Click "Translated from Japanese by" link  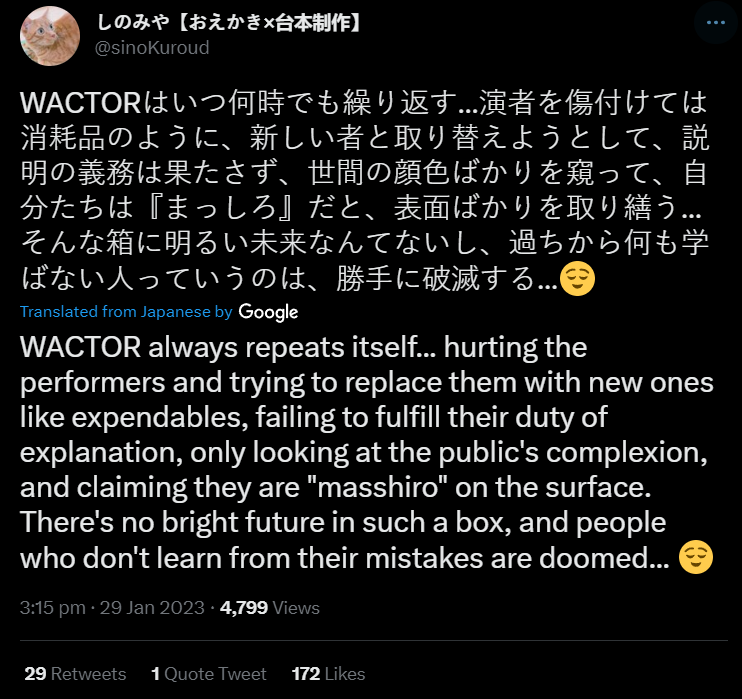click(x=126, y=311)
